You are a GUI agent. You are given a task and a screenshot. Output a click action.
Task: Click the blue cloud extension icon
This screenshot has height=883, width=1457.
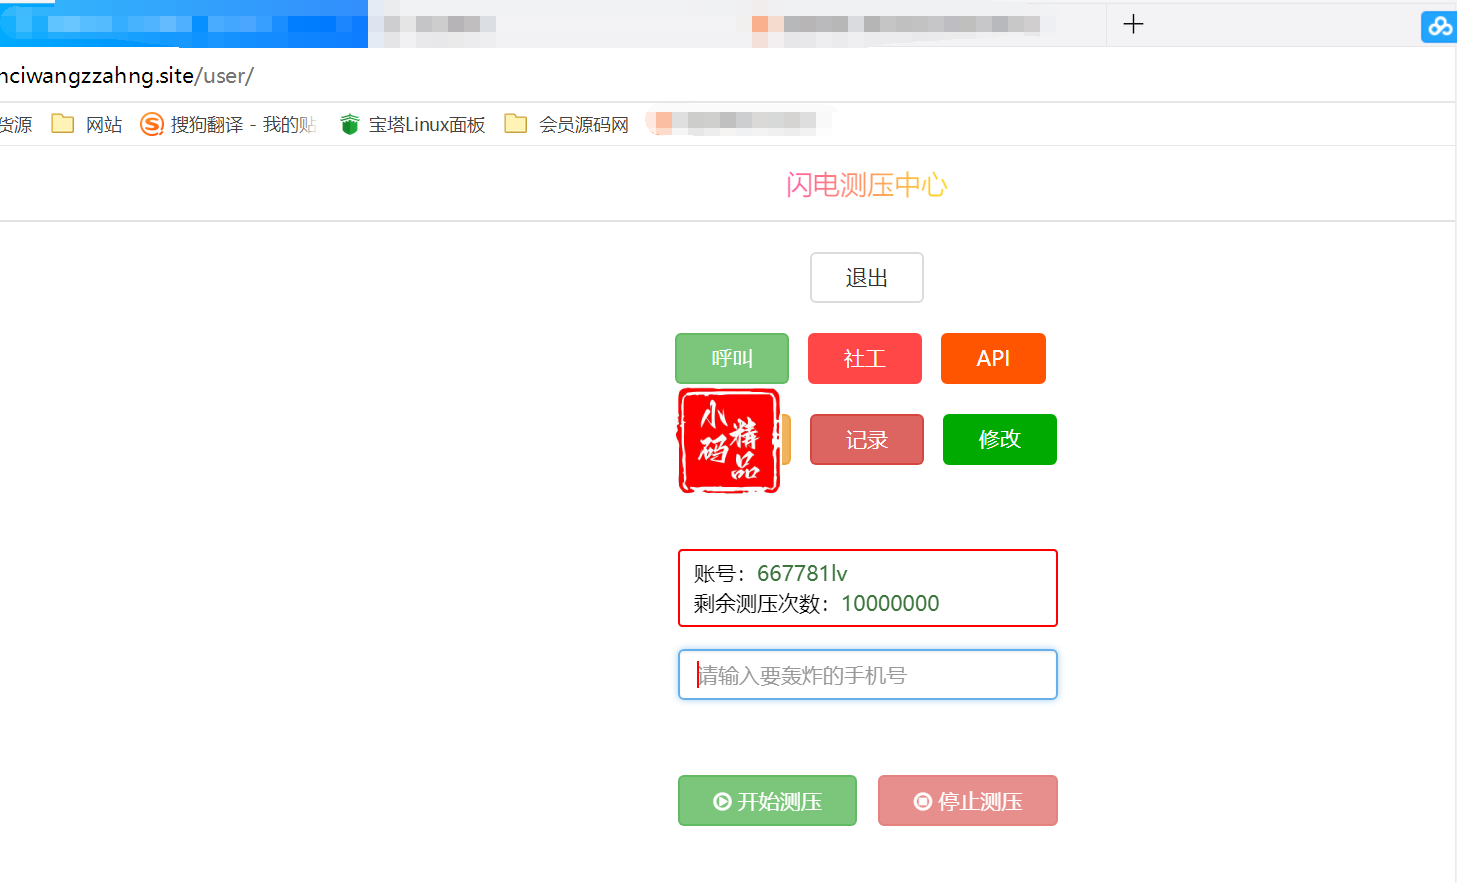[x=1440, y=26]
